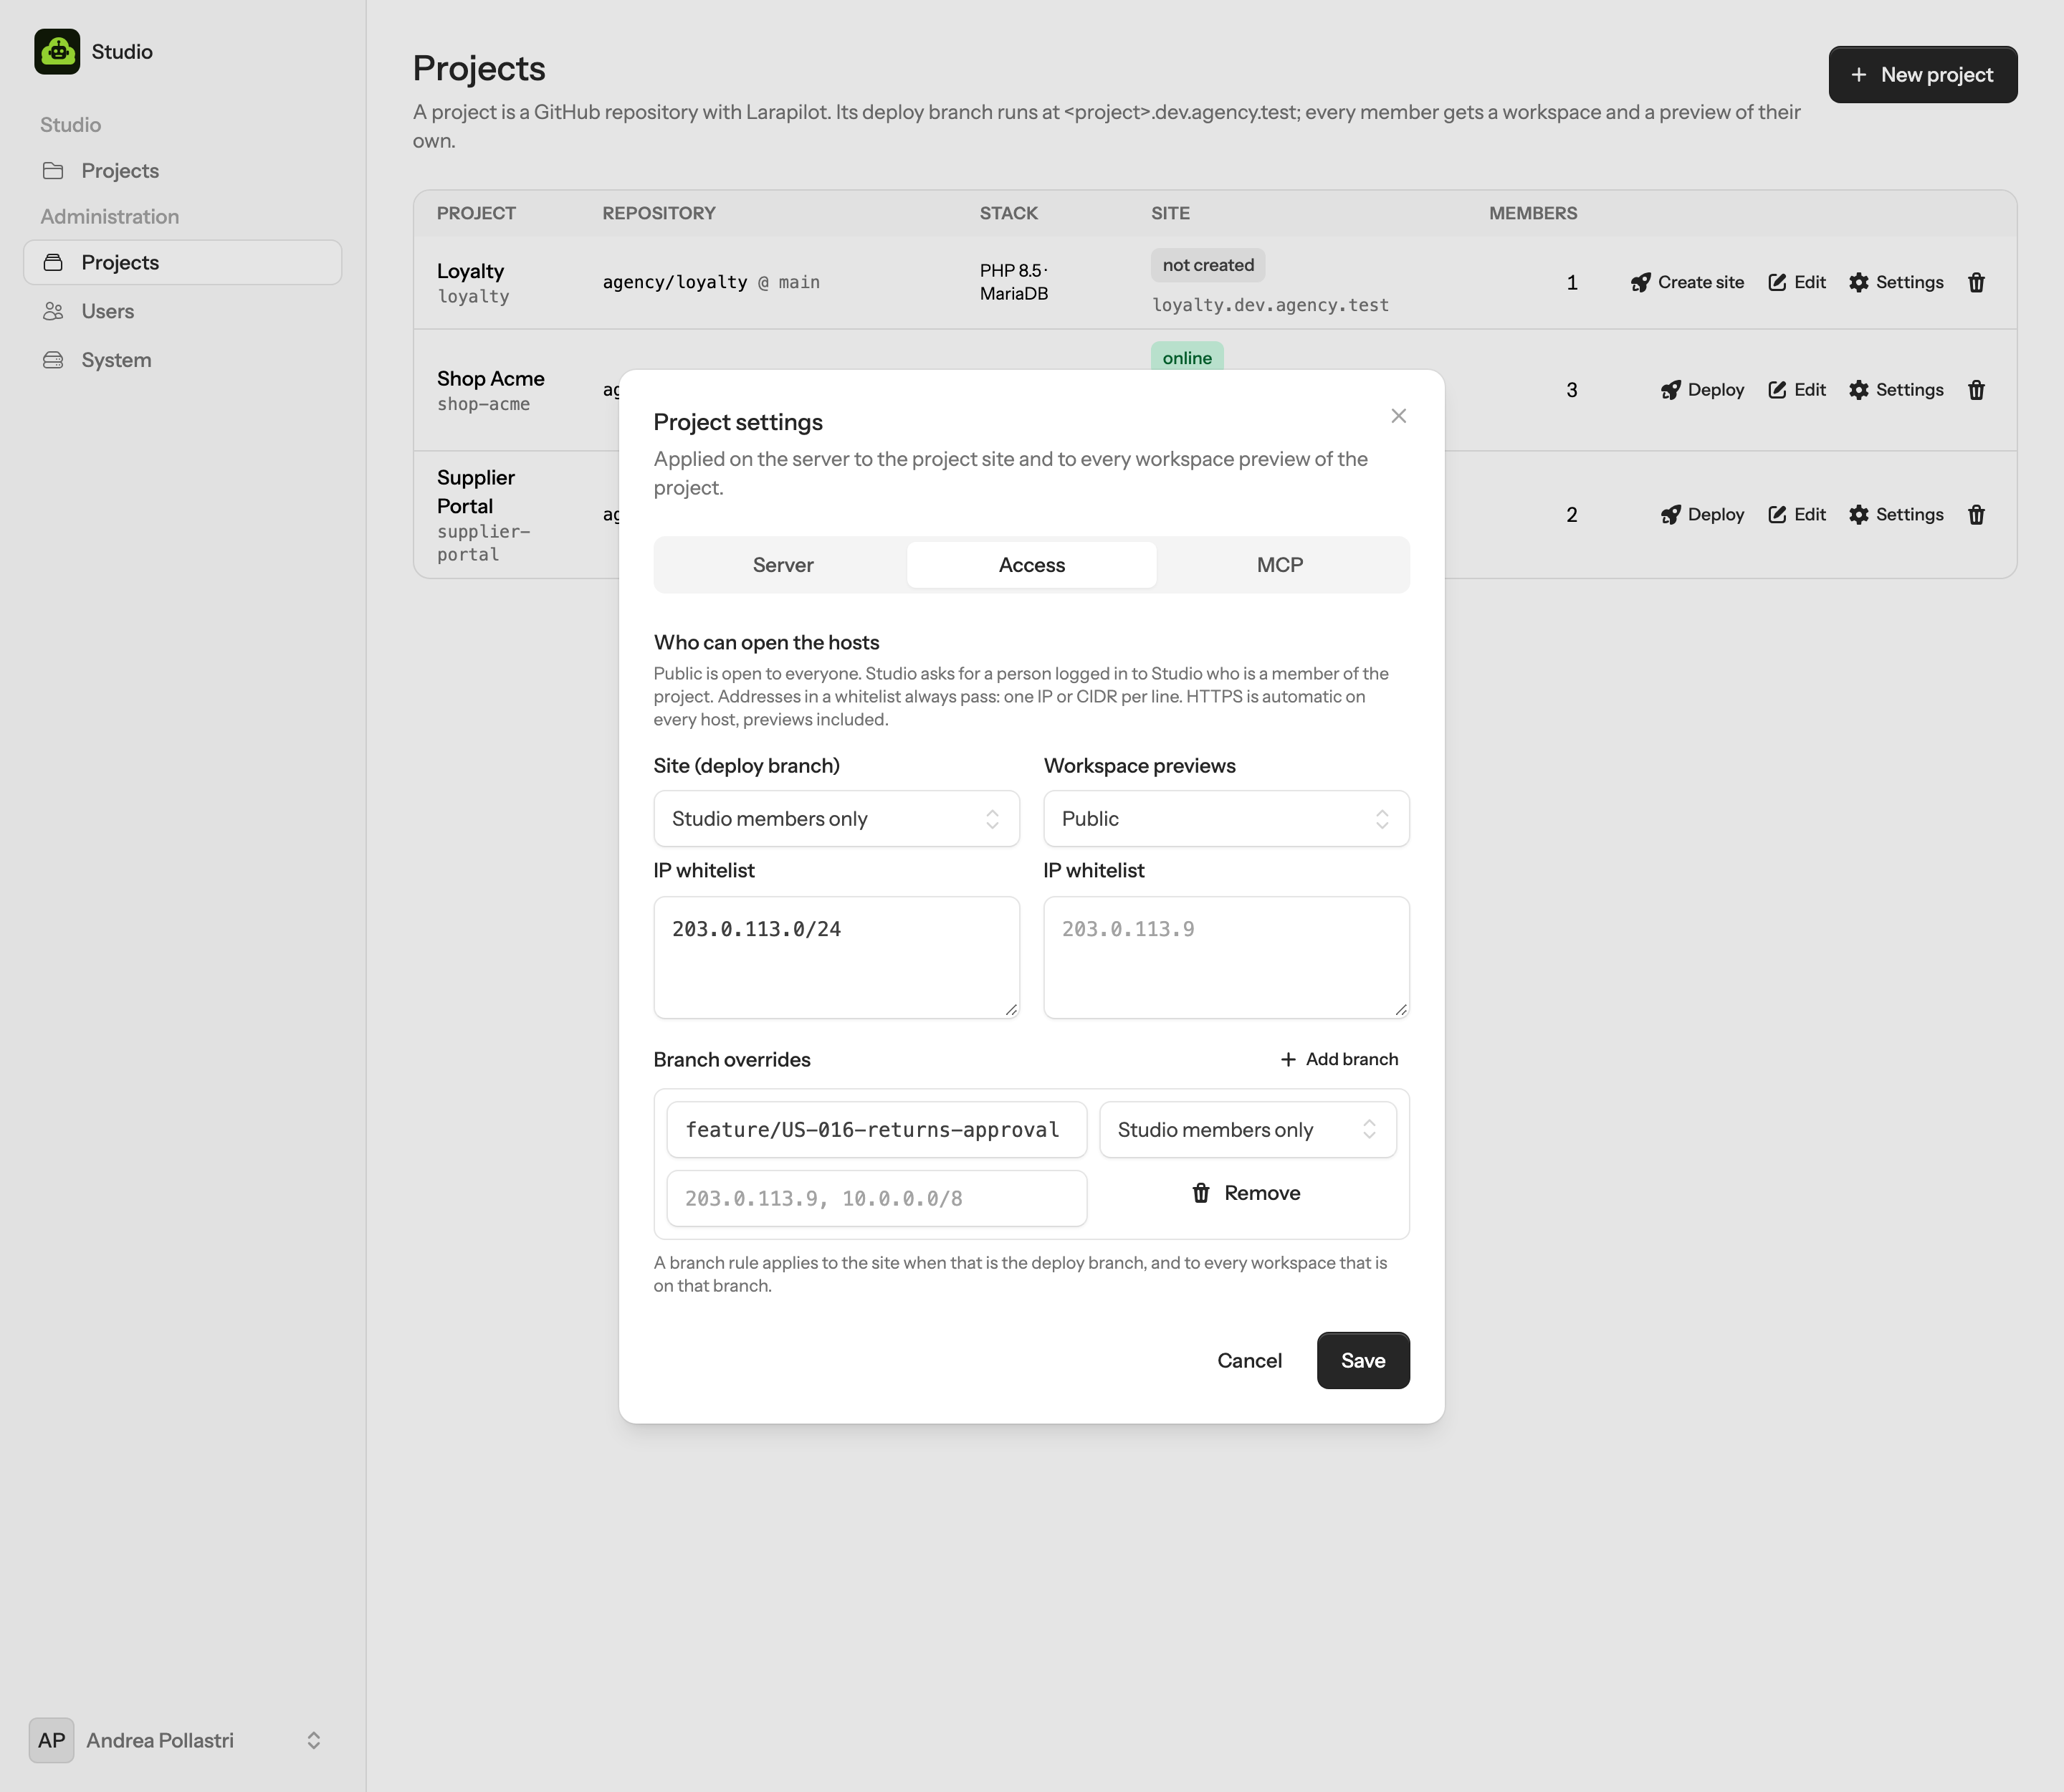This screenshot has width=2064, height=1792.
Task: Close the Project settings dialog
Action: click(1398, 416)
